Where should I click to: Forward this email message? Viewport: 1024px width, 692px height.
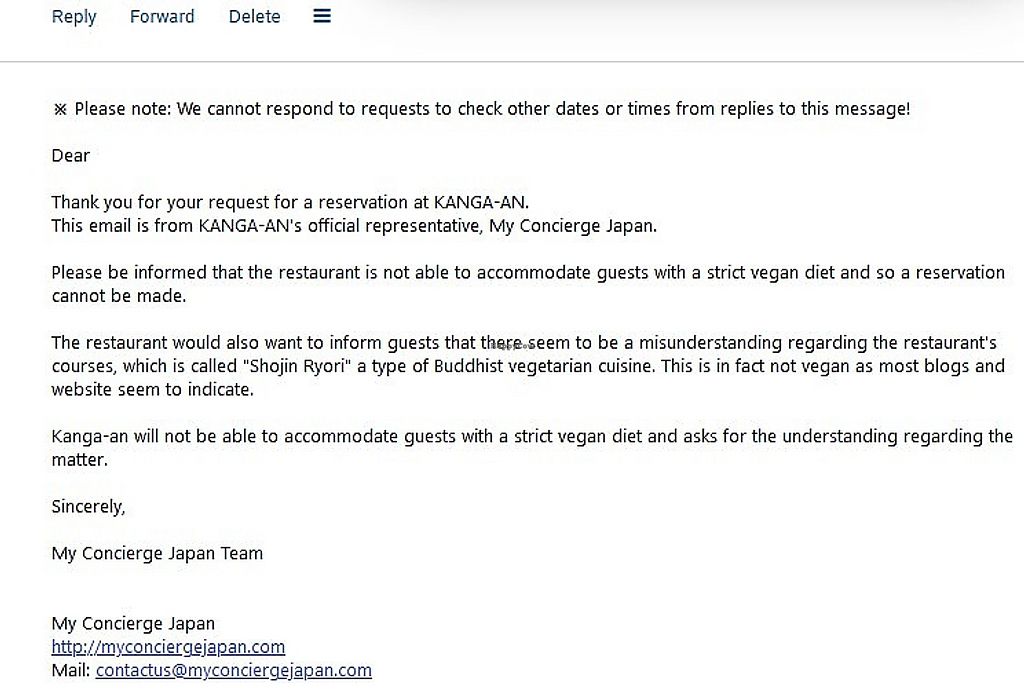click(162, 17)
